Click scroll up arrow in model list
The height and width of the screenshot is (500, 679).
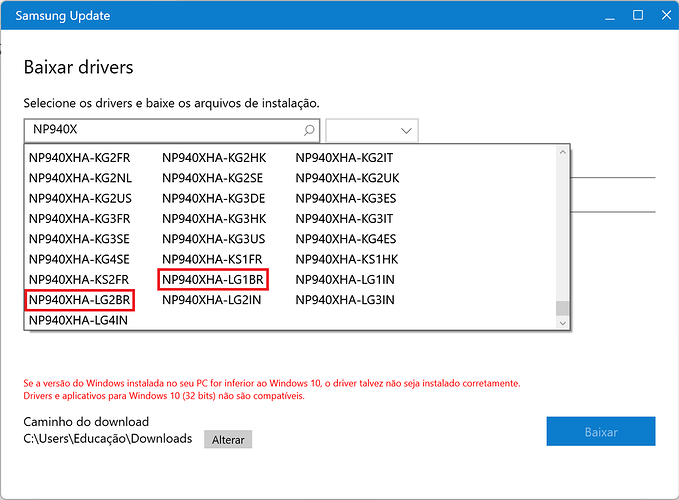tap(563, 152)
